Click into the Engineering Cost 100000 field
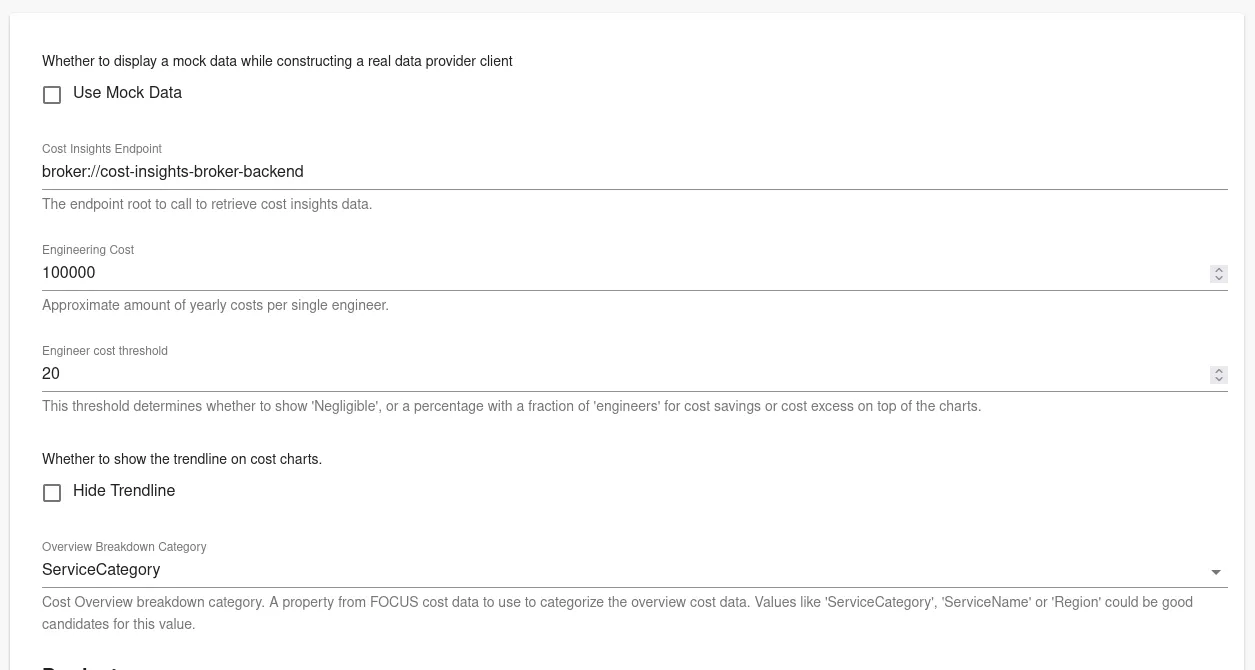The height and width of the screenshot is (670, 1255). pos(600,273)
